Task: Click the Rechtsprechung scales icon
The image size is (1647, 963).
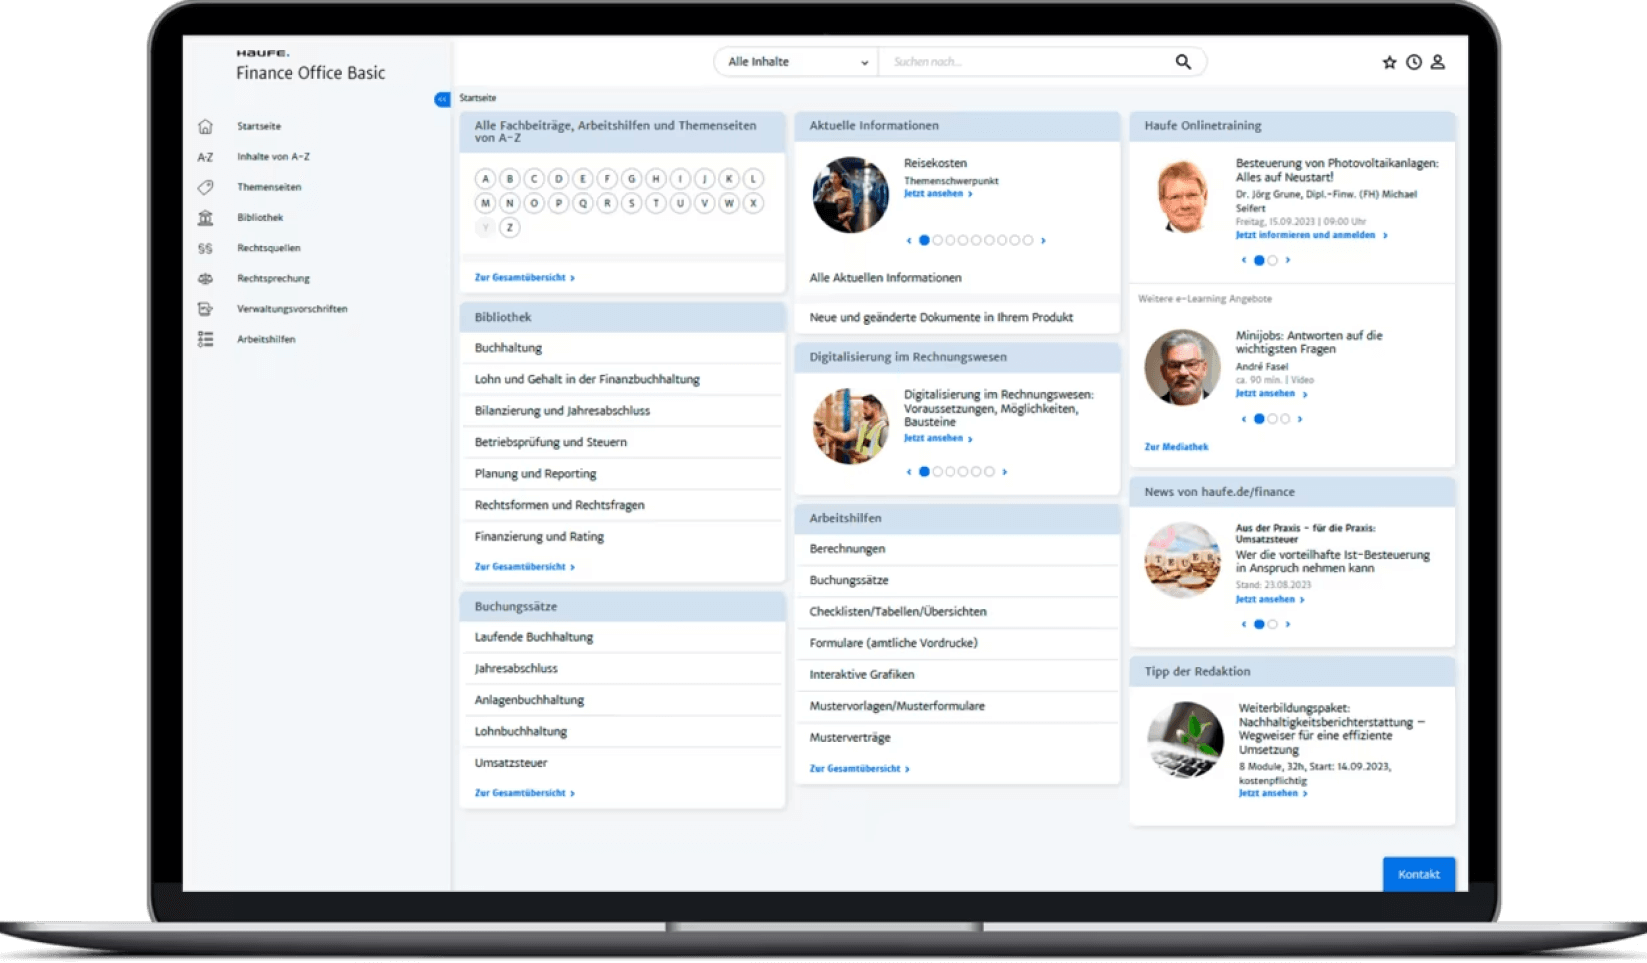Action: [x=205, y=279]
